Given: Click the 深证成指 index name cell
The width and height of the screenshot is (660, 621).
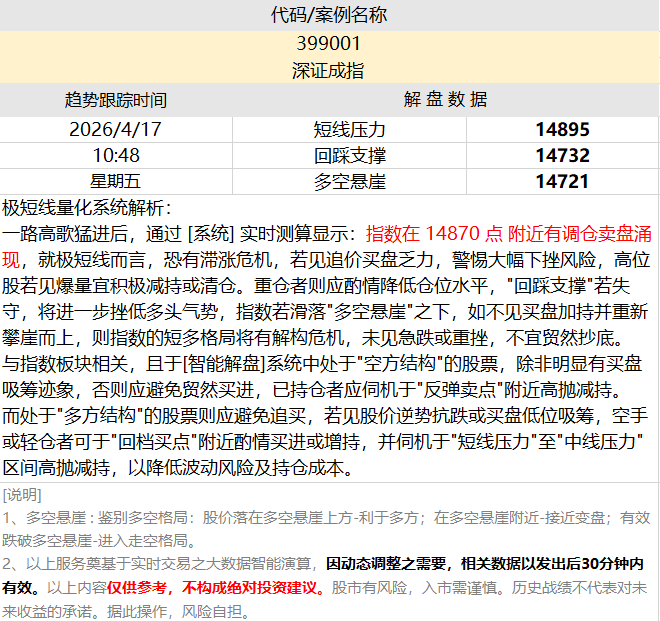Looking at the screenshot, I should coord(329,70).
